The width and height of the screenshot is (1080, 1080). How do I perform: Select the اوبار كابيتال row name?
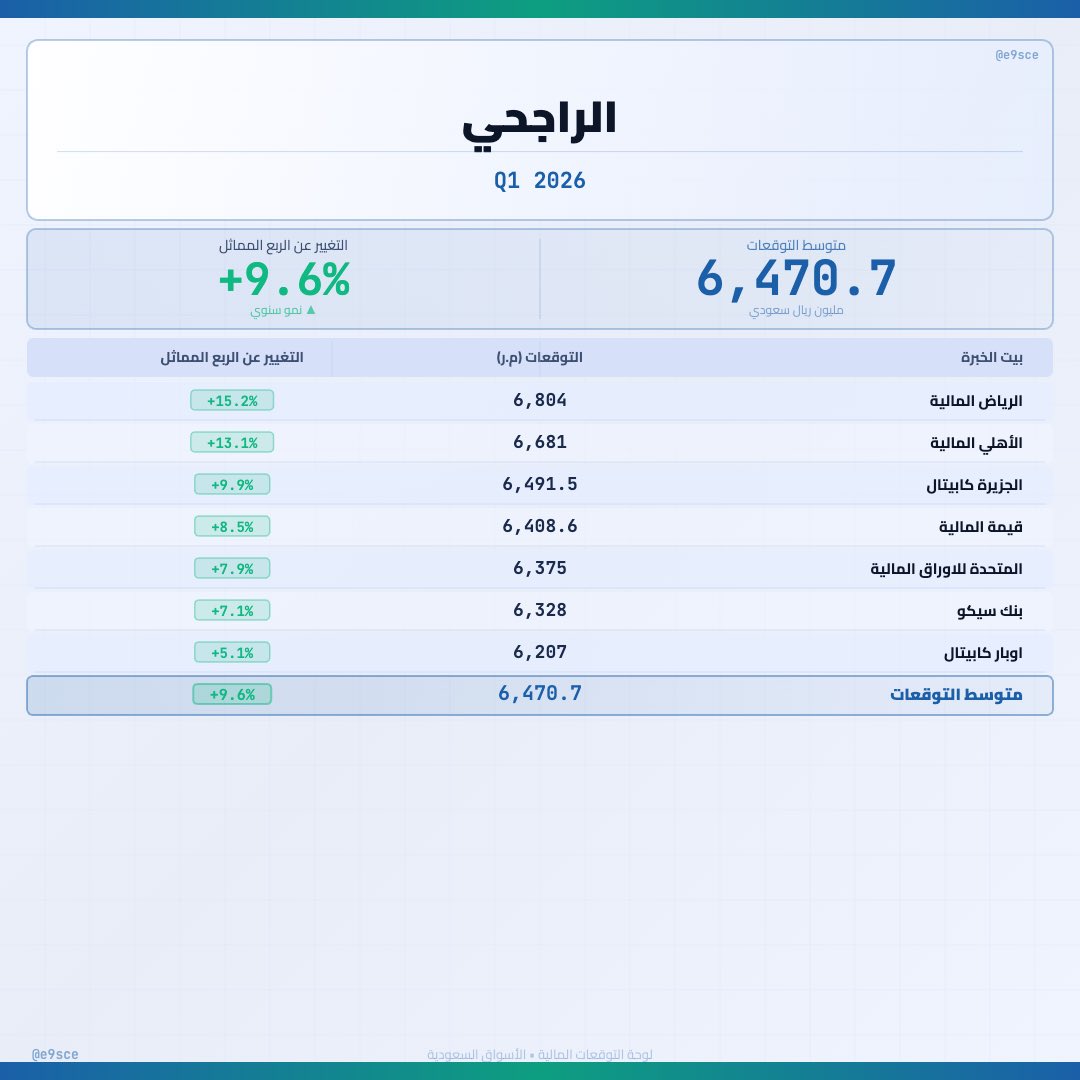tap(983, 653)
